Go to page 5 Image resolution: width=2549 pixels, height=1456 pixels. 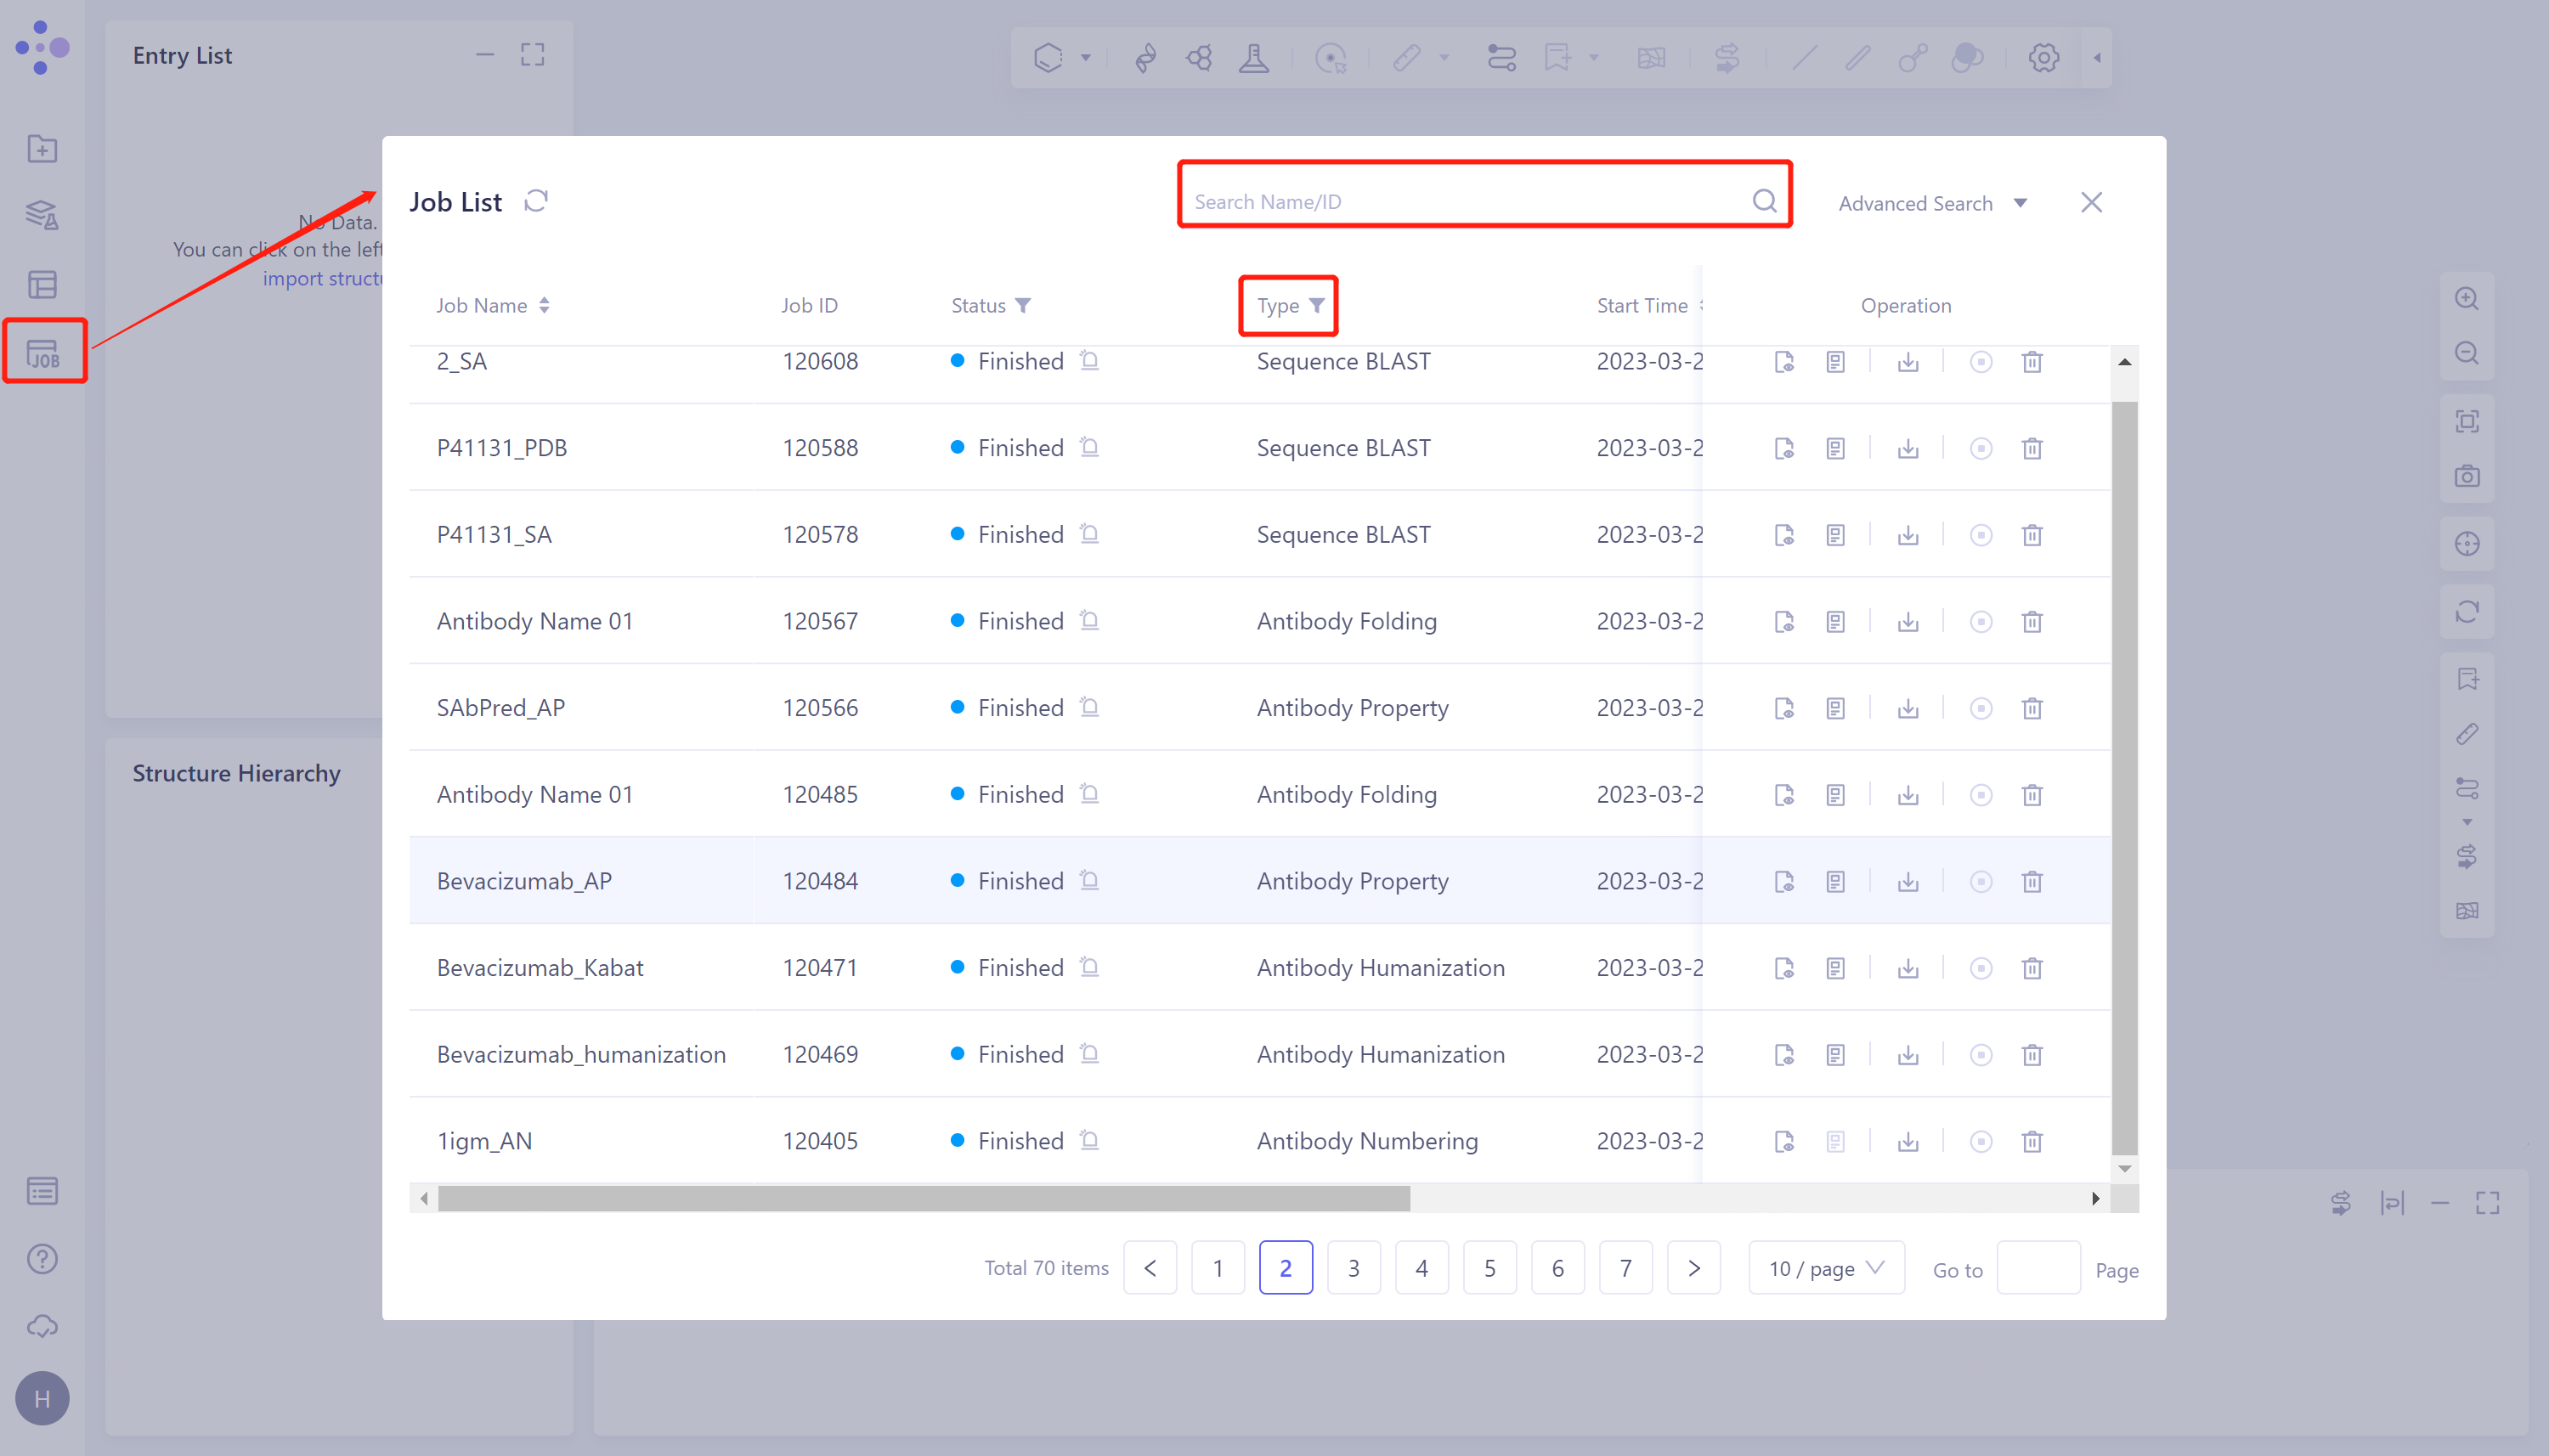1489,1268
